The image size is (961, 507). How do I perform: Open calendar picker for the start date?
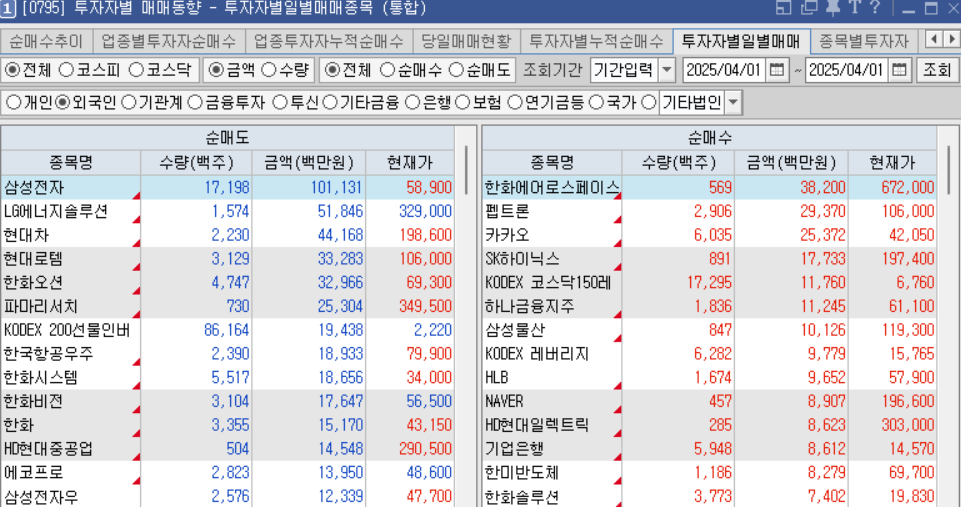[x=777, y=70]
